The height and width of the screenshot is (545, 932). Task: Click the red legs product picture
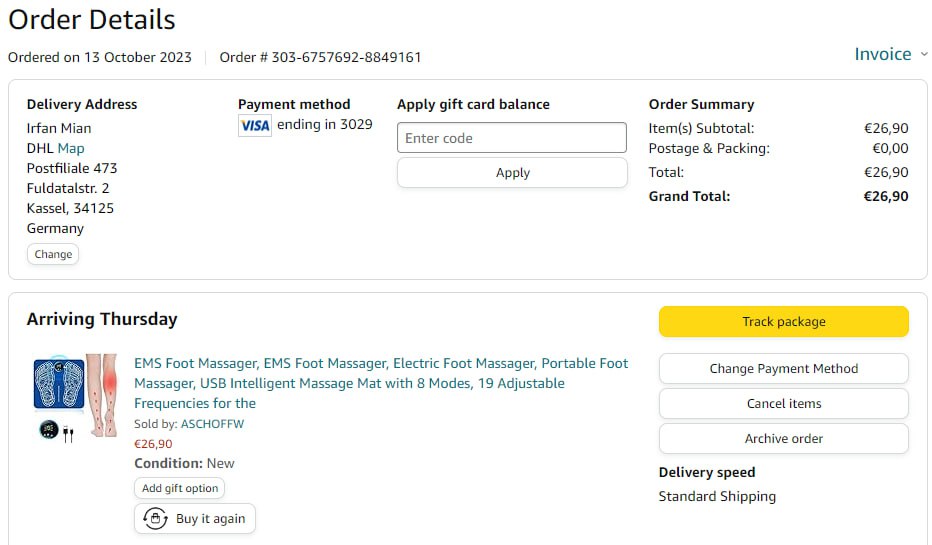(102, 394)
